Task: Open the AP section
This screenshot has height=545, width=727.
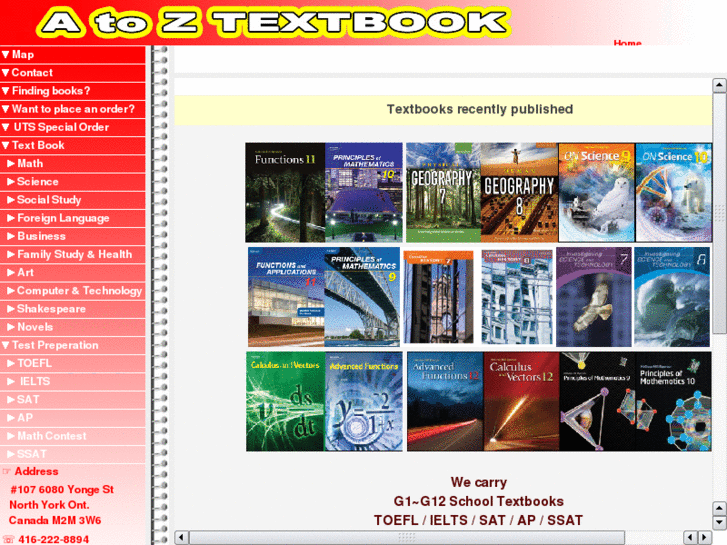Action: 73,417
